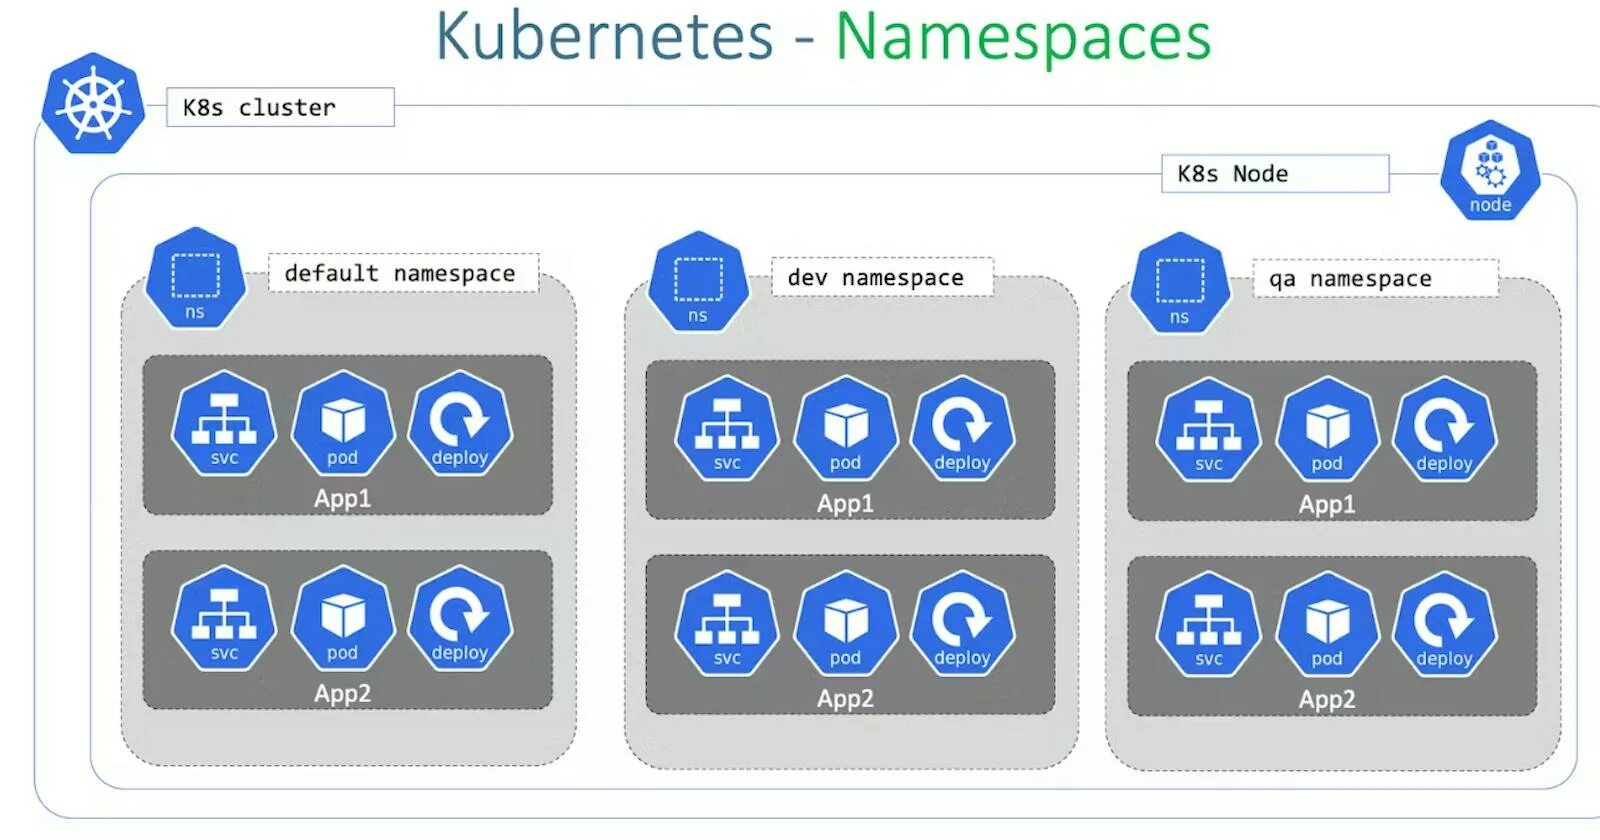Click pod icon of App1 in default namespace

342,423
